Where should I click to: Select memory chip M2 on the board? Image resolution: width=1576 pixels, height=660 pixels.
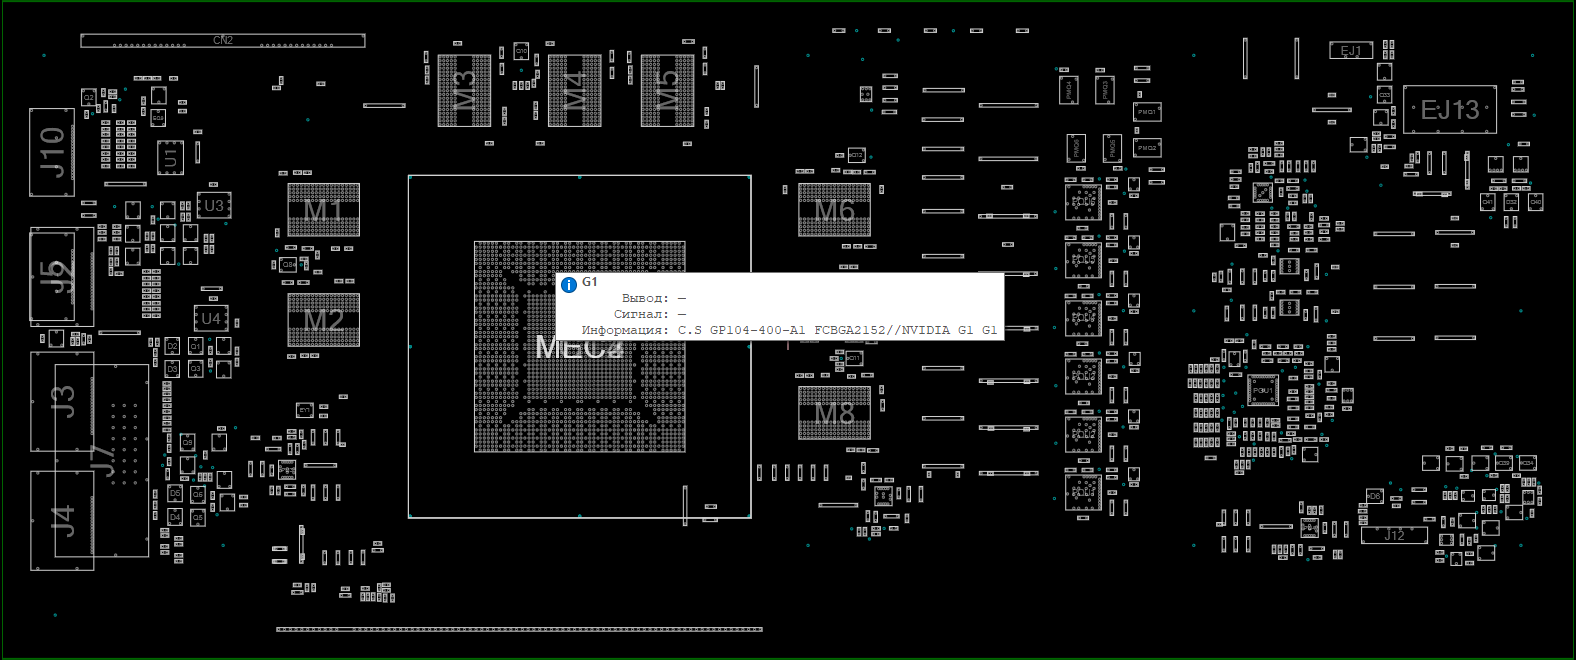[323, 320]
